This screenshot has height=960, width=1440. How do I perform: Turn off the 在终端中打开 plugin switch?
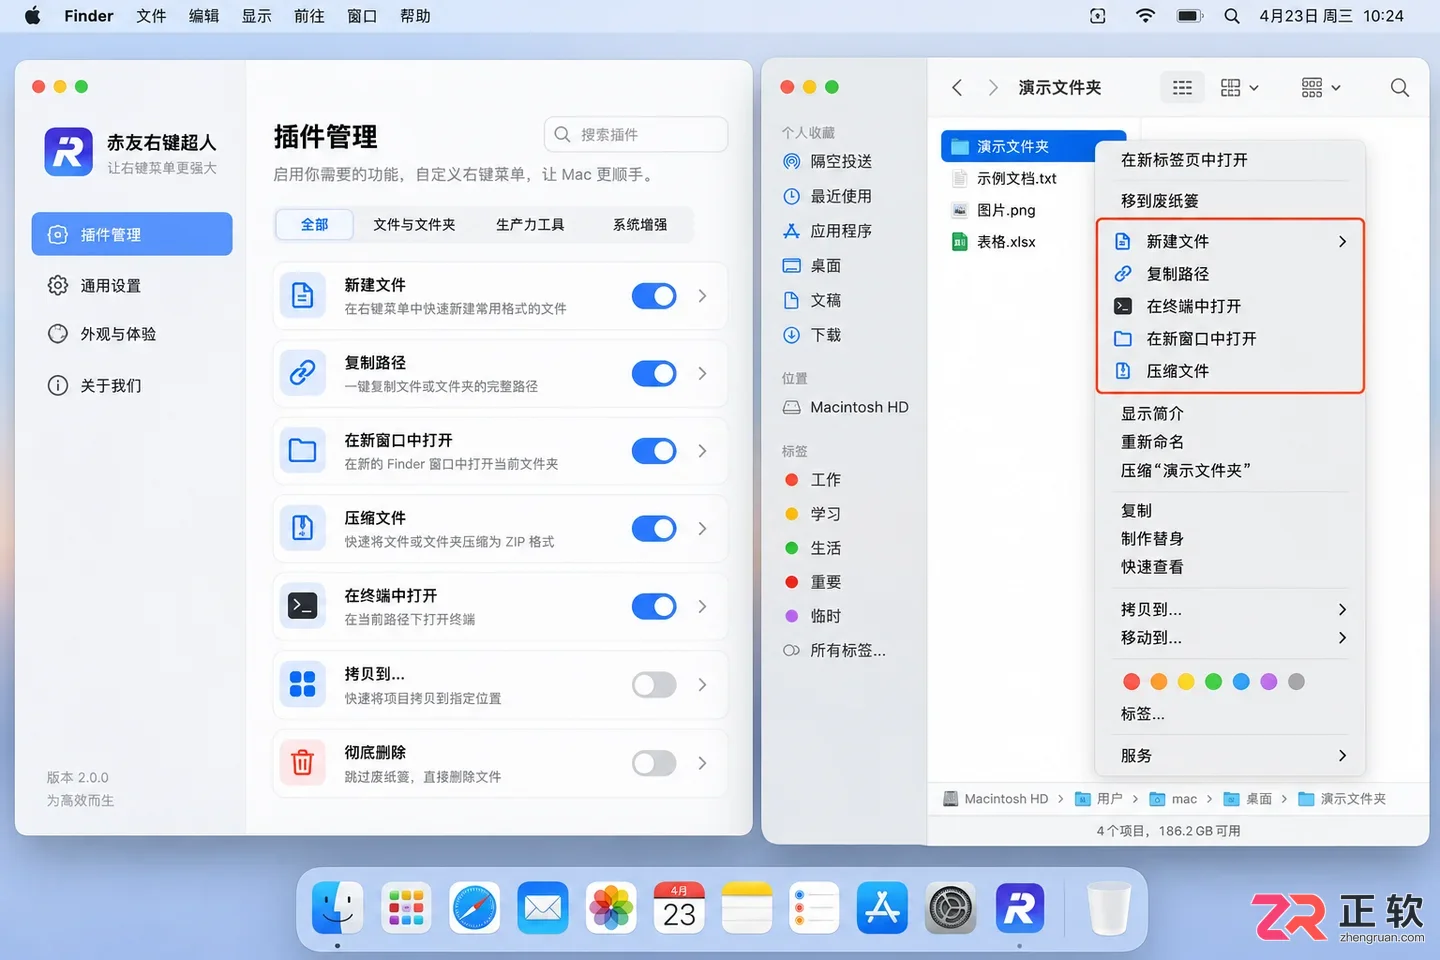click(x=654, y=606)
